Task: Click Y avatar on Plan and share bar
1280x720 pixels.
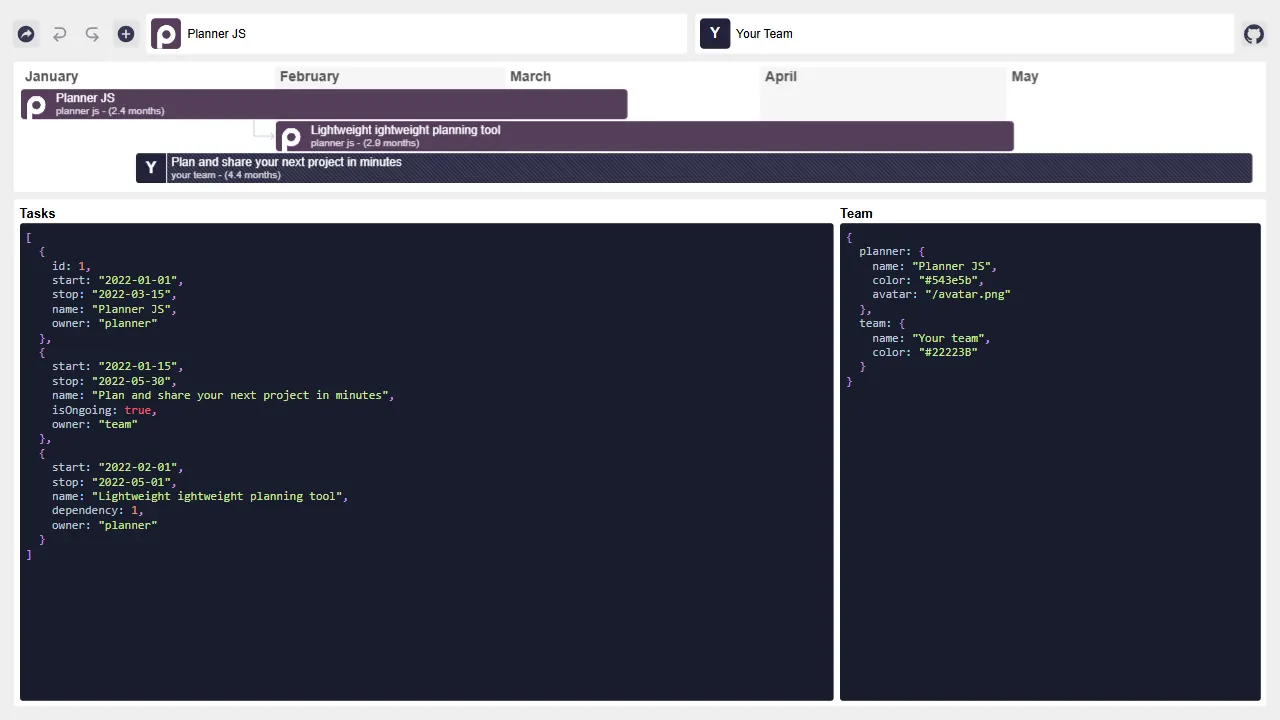Action: (x=151, y=168)
